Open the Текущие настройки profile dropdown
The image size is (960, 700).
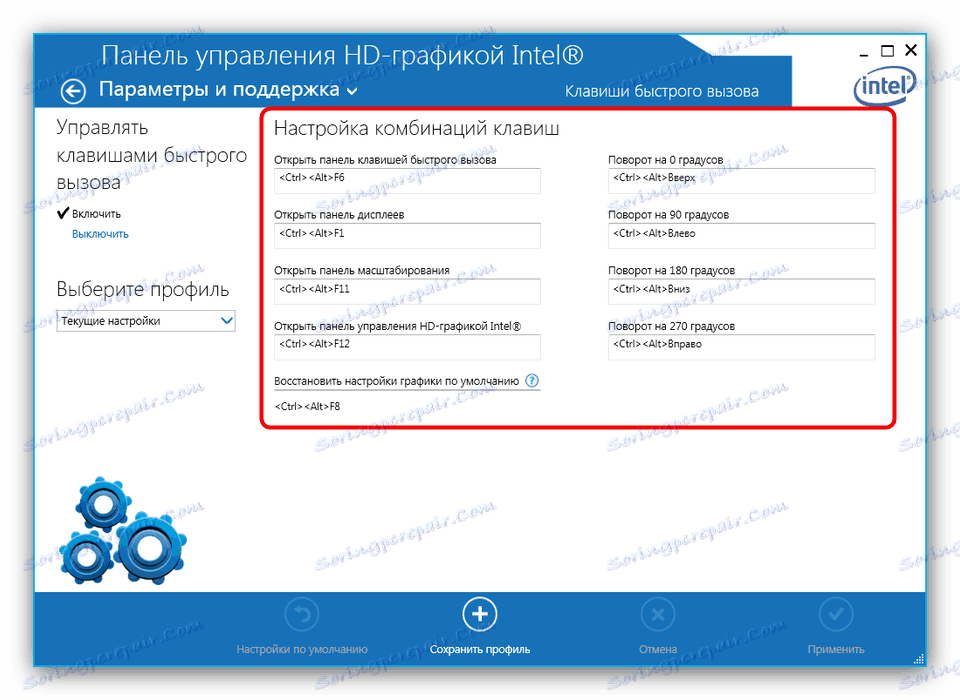[146, 321]
